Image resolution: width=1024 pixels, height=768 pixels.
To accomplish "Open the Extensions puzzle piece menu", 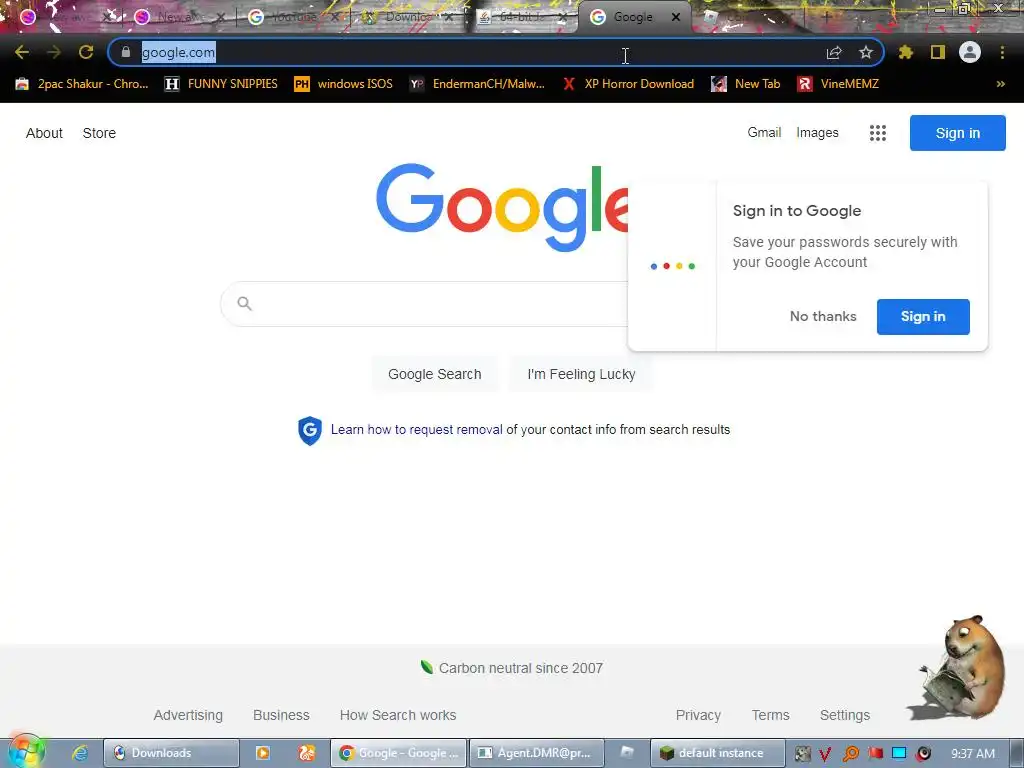I will pyautogui.click(x=906, y=52).
